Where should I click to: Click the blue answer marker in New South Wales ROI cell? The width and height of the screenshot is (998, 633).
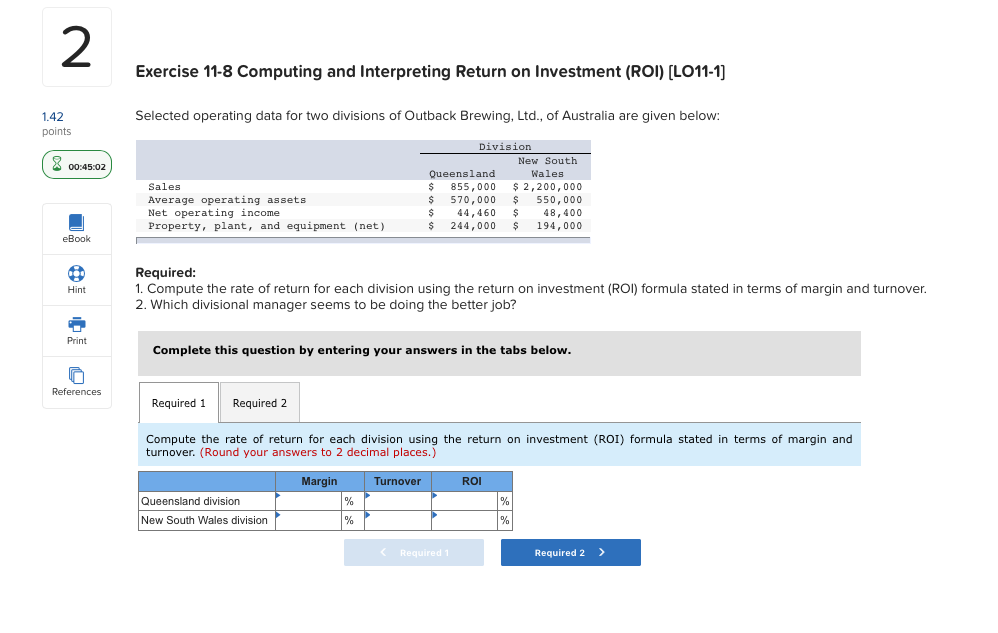[x=434, y=515]
